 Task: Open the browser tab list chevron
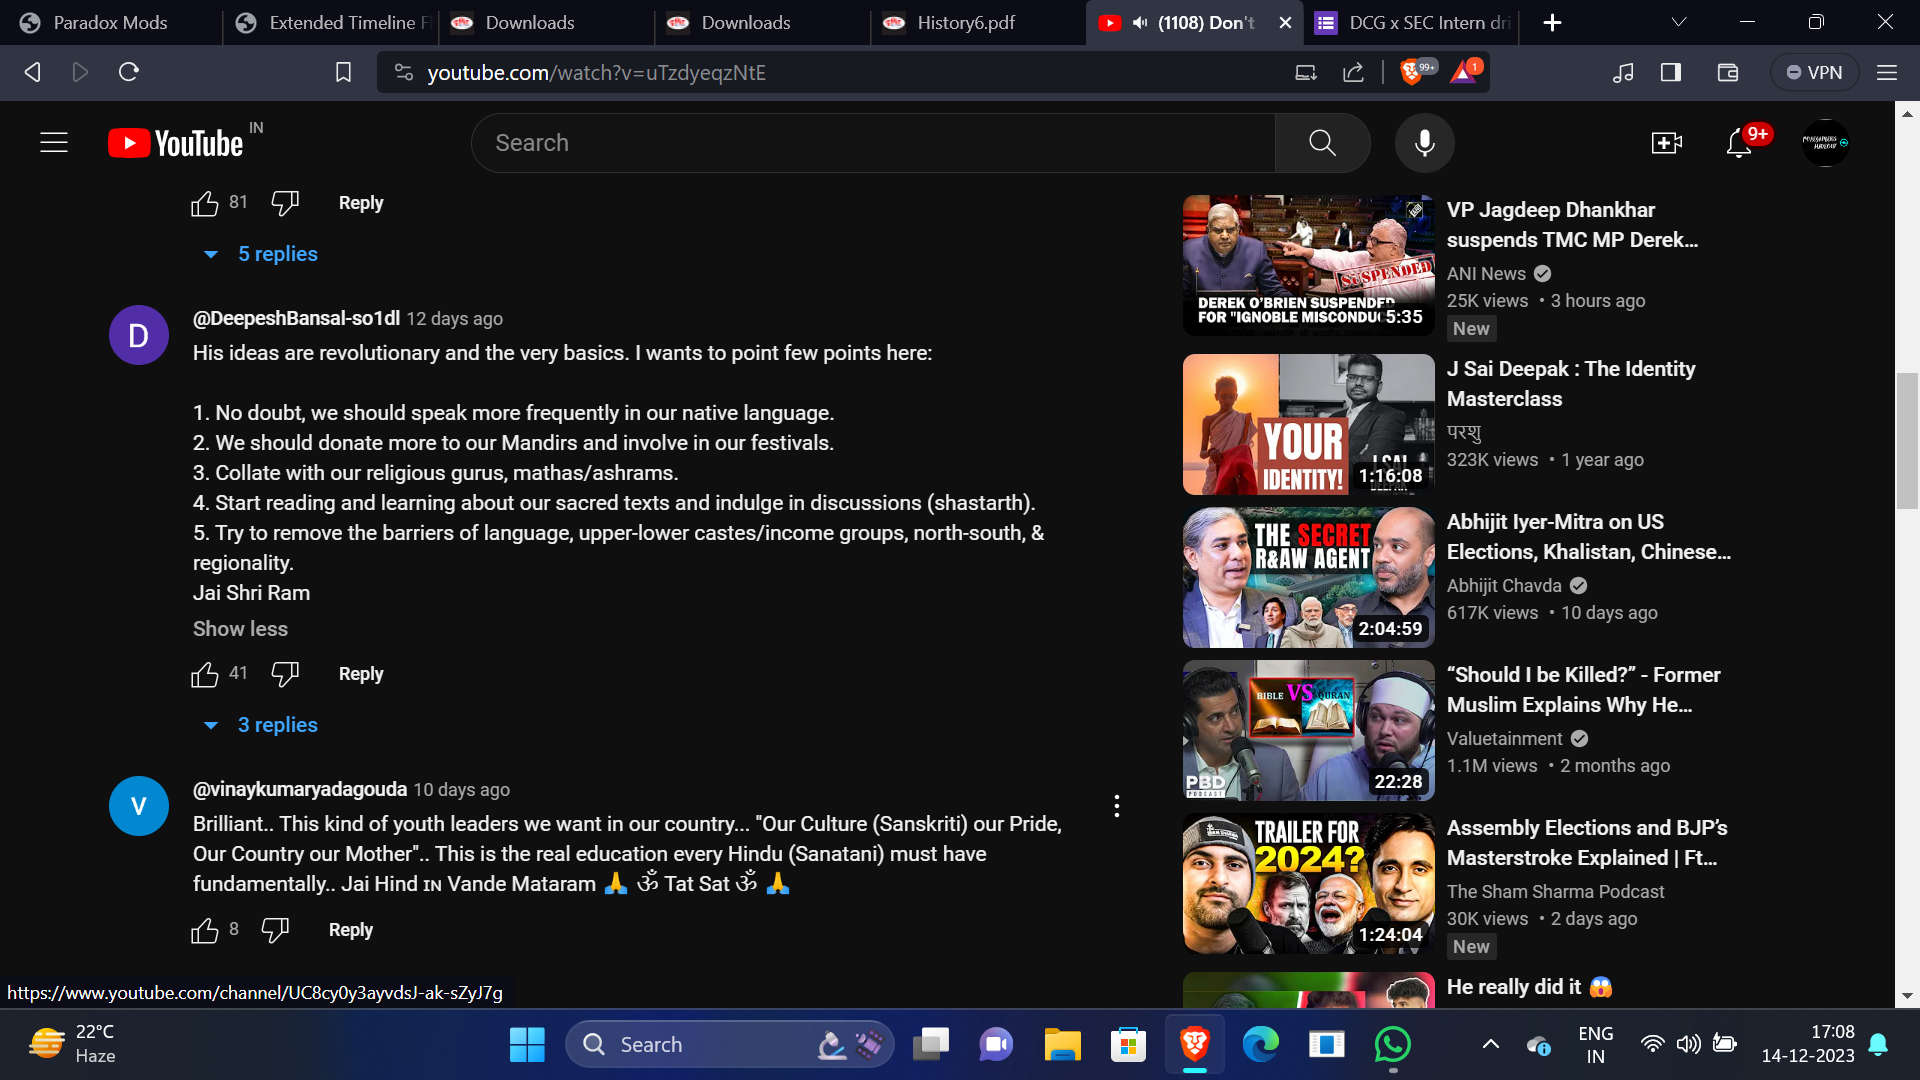(1679, 22)
